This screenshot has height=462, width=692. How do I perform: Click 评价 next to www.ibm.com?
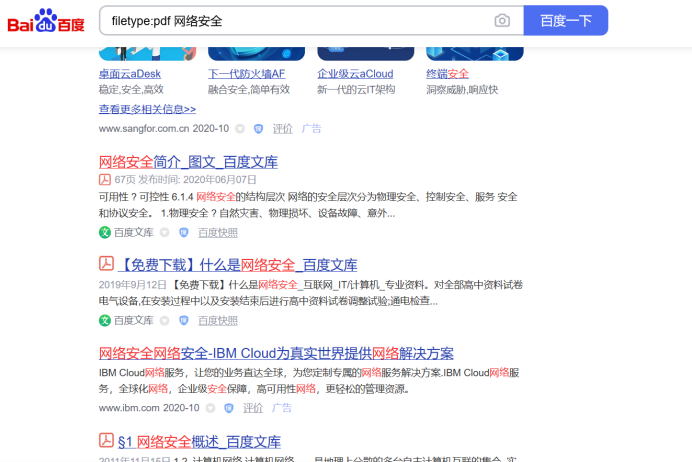click(253, 408)
